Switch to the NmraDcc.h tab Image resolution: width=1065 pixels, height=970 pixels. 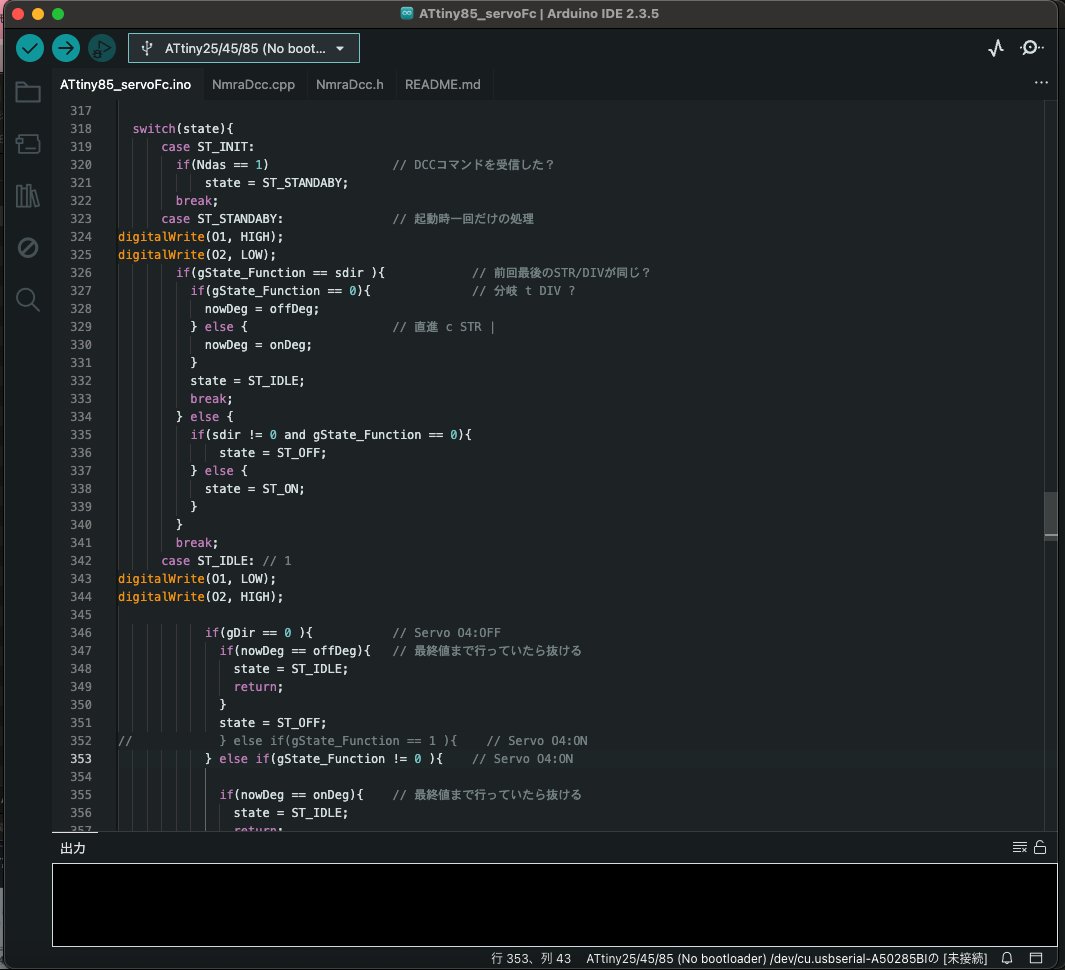click(x=350, y=84)
